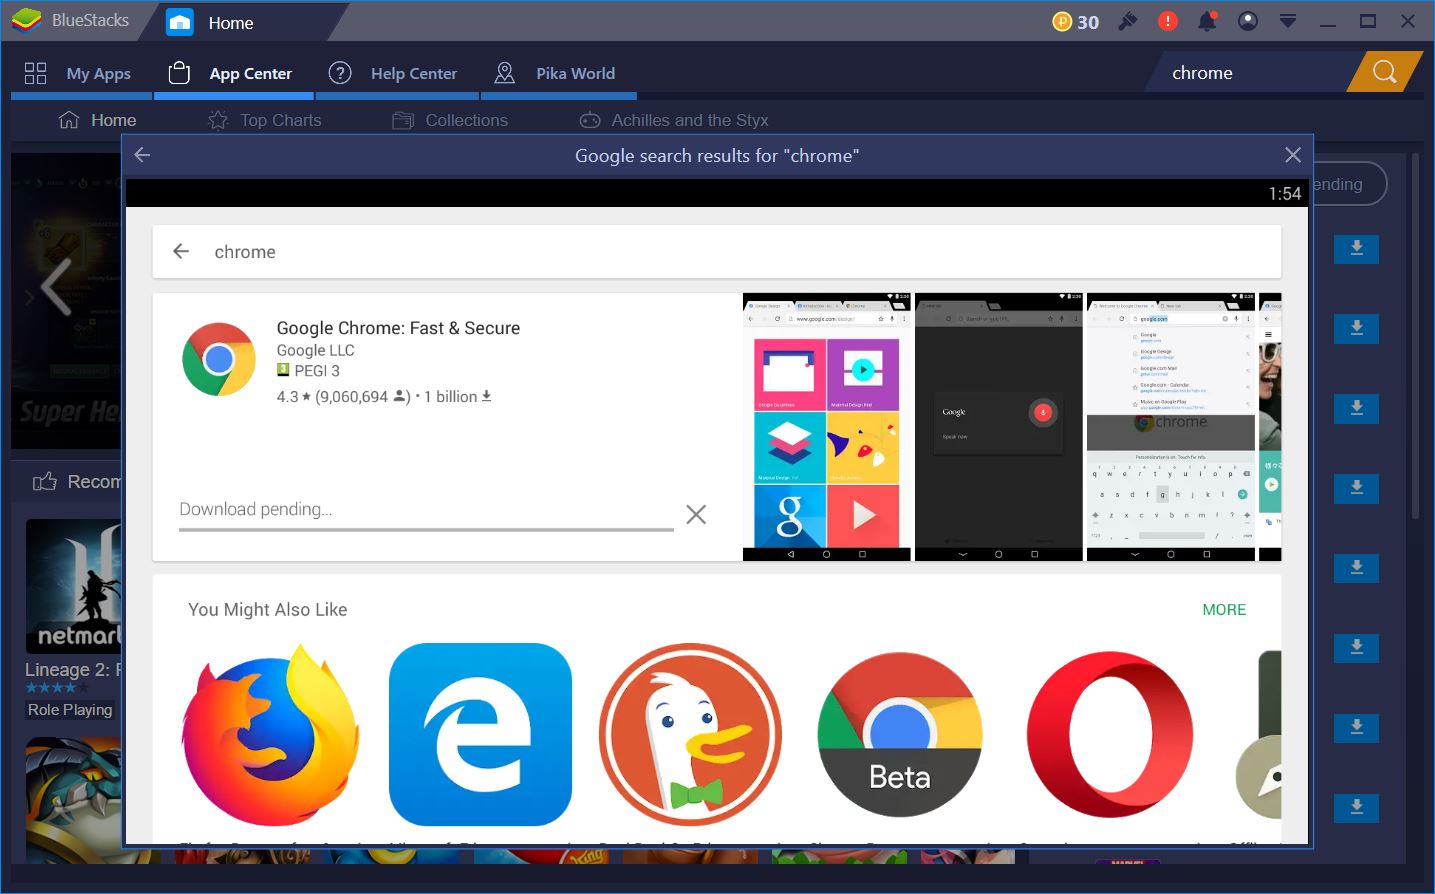
Task: Click the orange search magnifier button
Action: (1384, 73)
